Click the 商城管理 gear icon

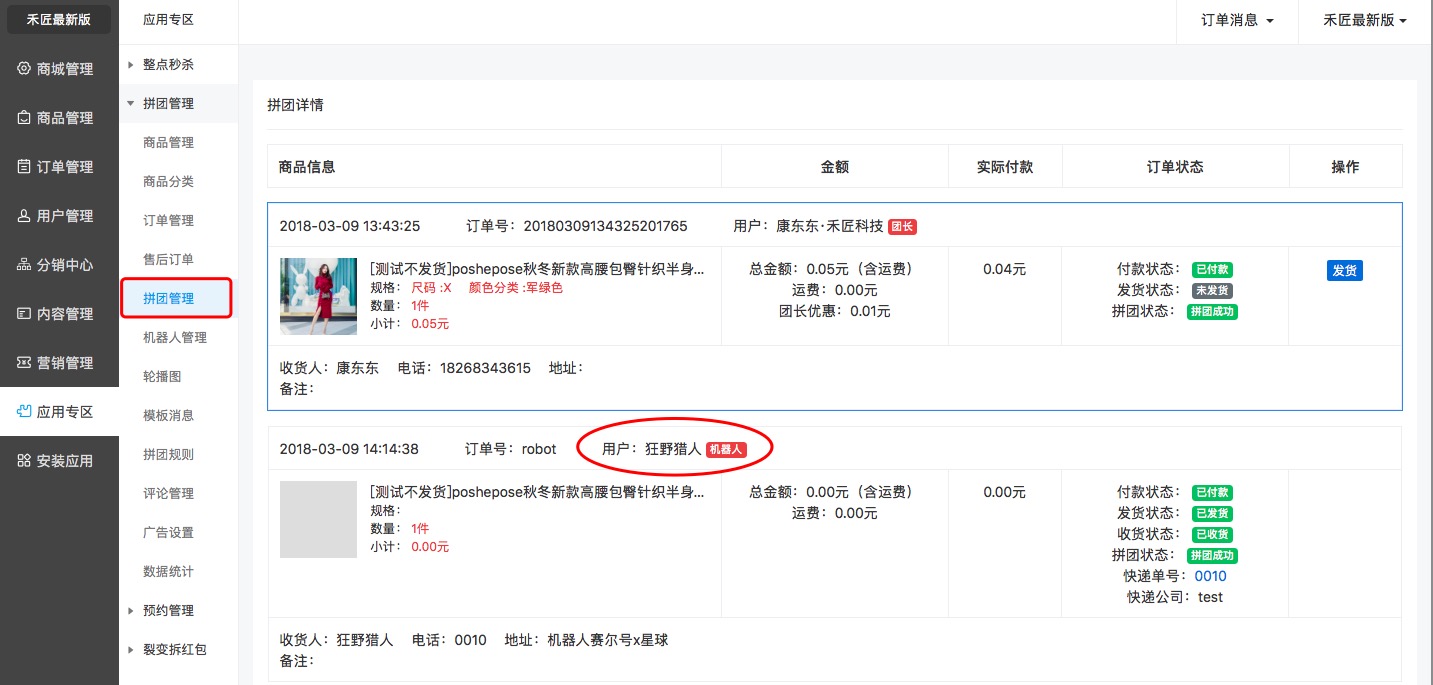[x=25, y=69]
